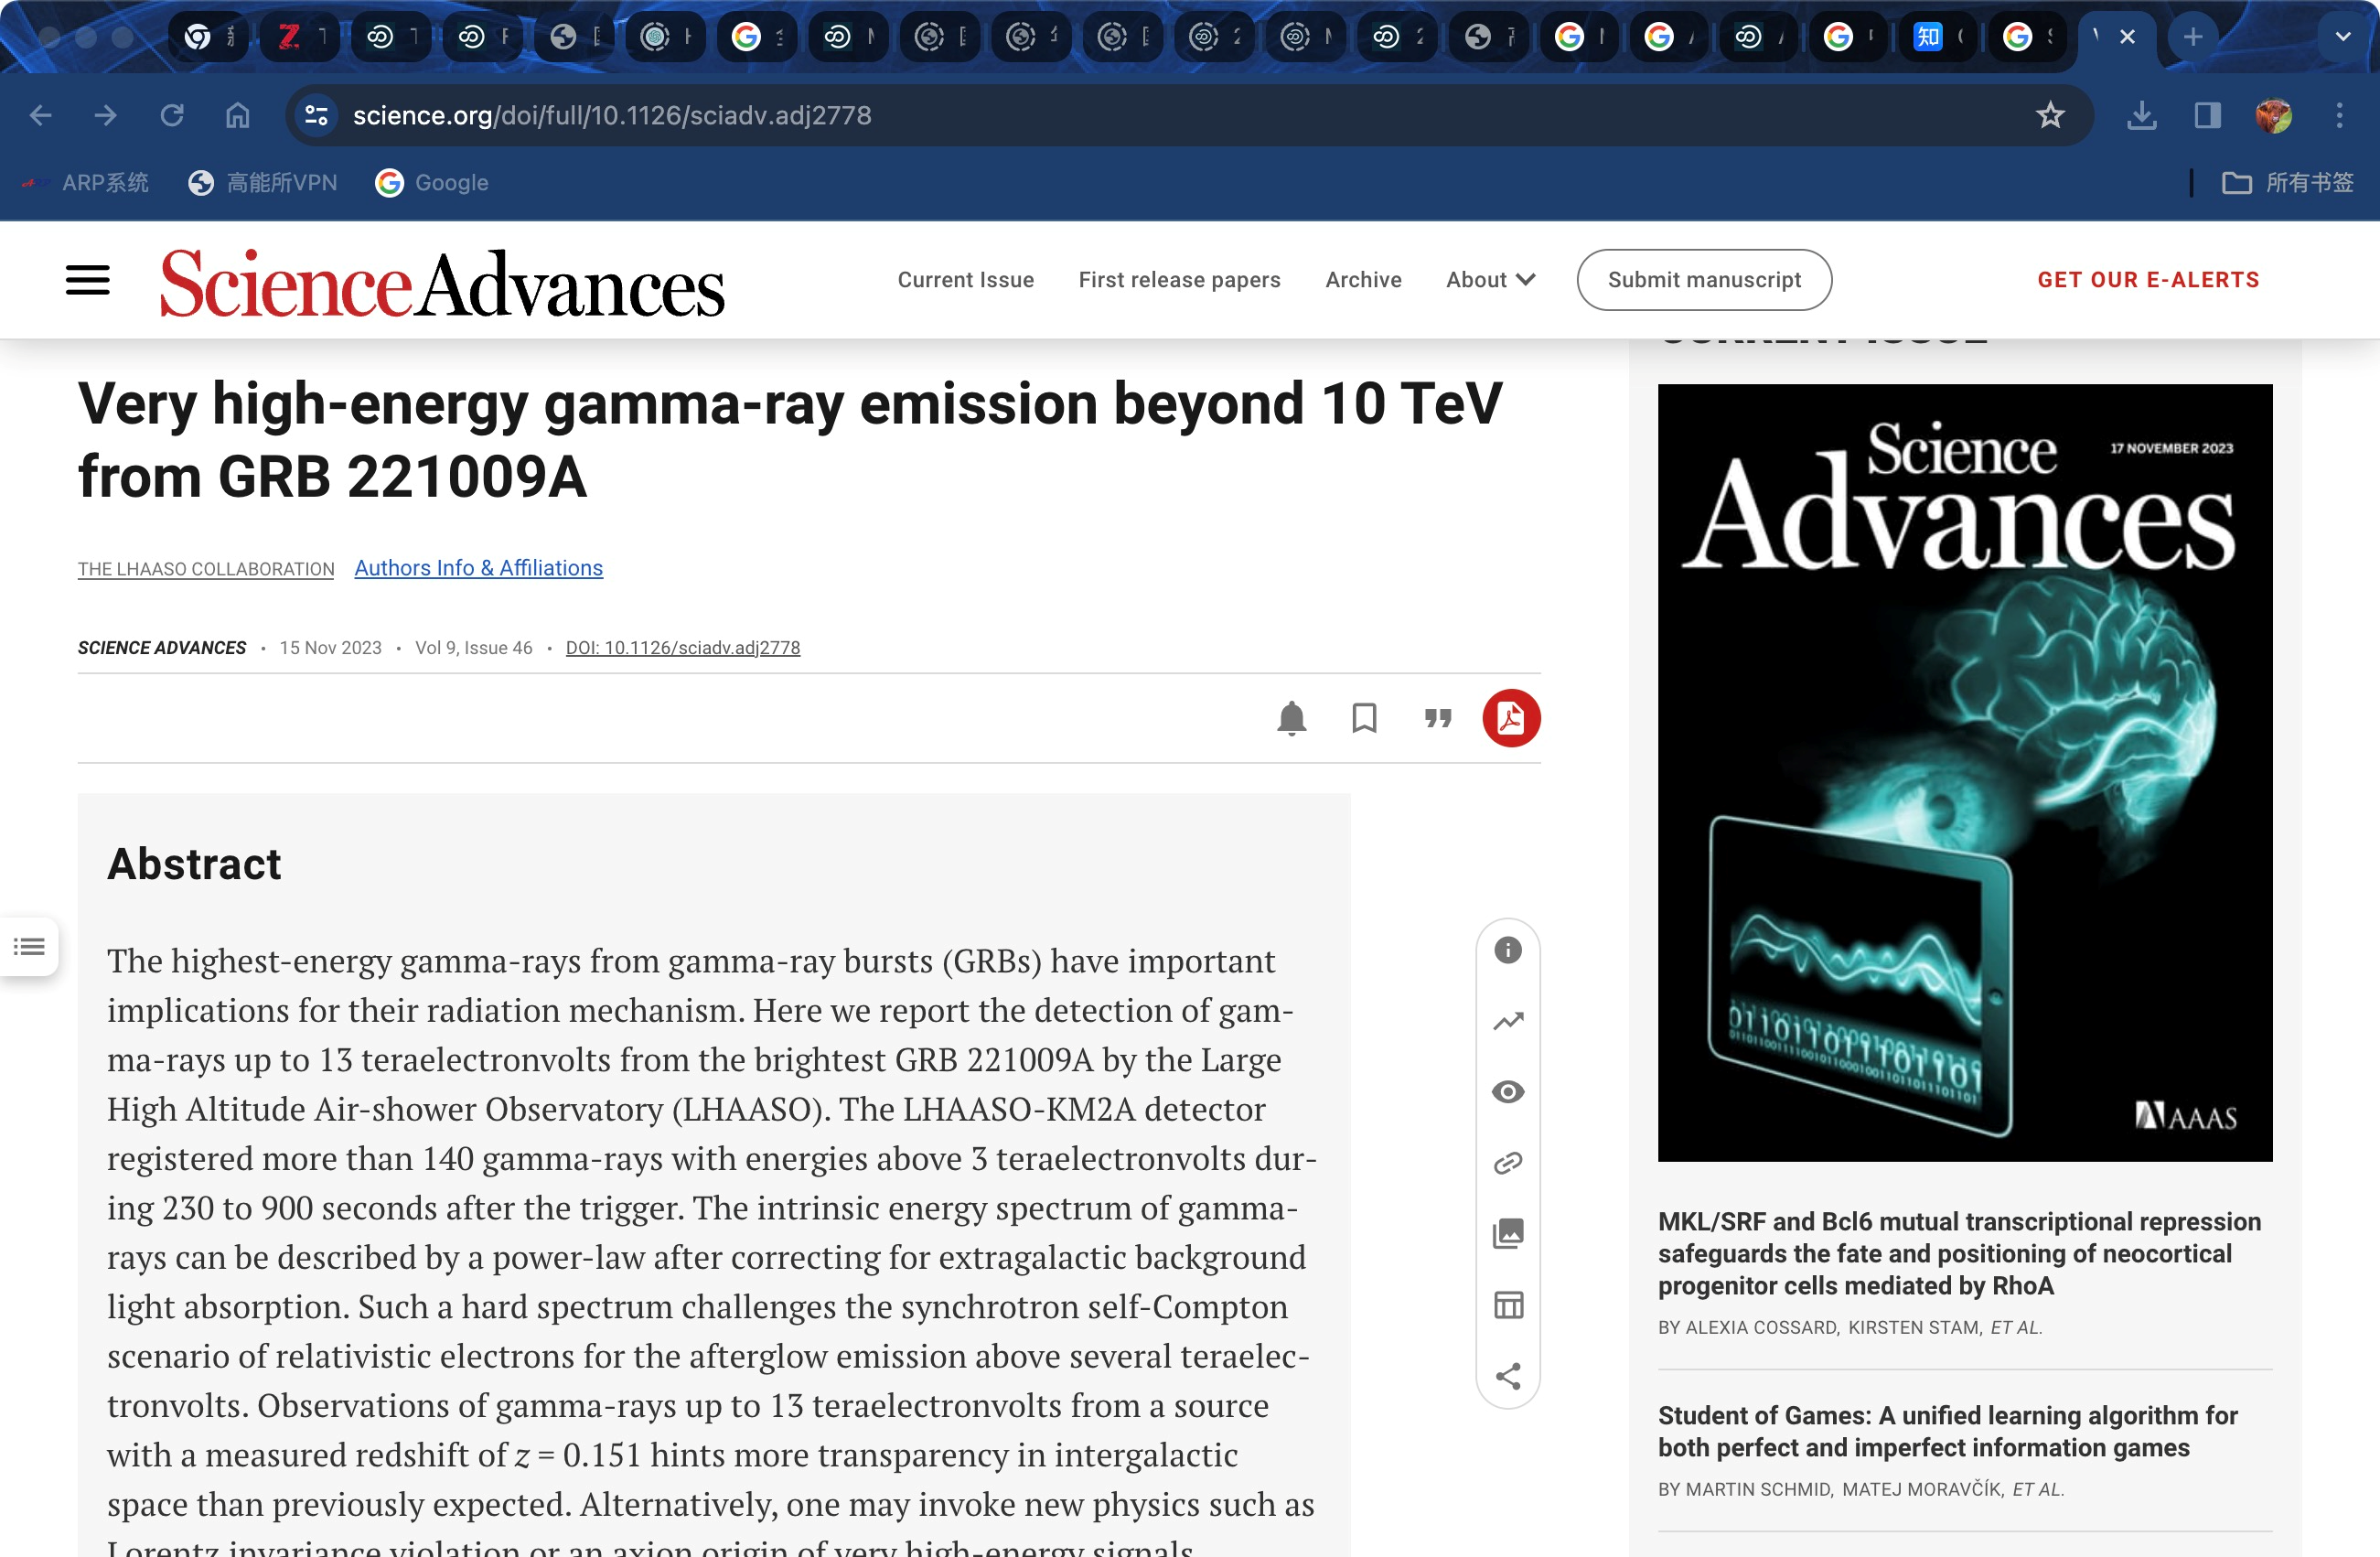The image size is (2380, 1557).
Task: Download the article PDF
Action: [x=1510, y=718]
